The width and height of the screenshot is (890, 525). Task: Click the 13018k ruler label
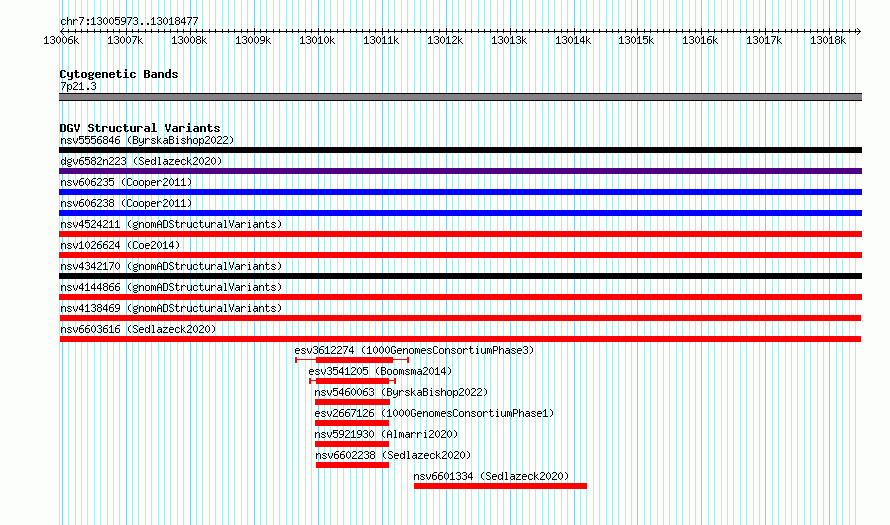[828, 41]
